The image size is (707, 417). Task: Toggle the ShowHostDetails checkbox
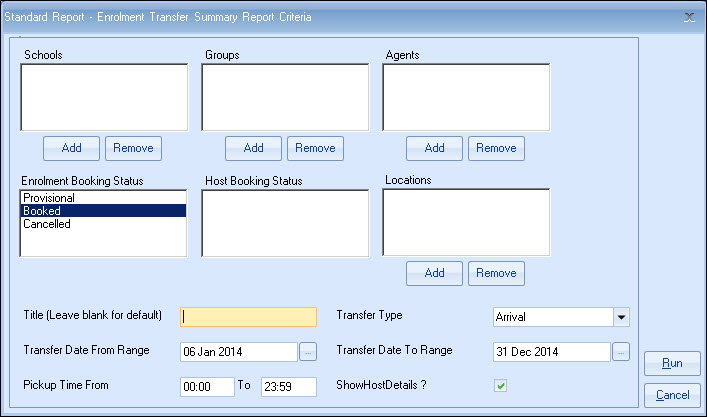click(x=501, y=386)
